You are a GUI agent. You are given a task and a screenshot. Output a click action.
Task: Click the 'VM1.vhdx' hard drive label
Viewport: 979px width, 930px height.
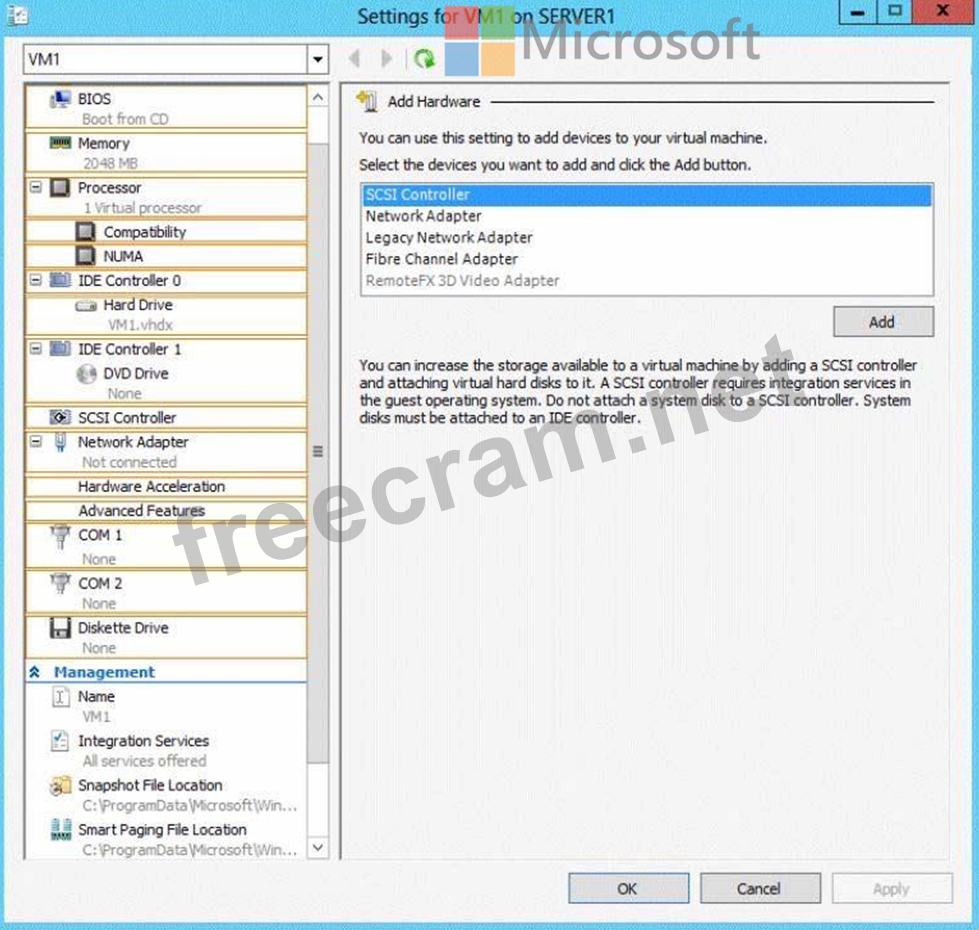(x=140, y=325)
